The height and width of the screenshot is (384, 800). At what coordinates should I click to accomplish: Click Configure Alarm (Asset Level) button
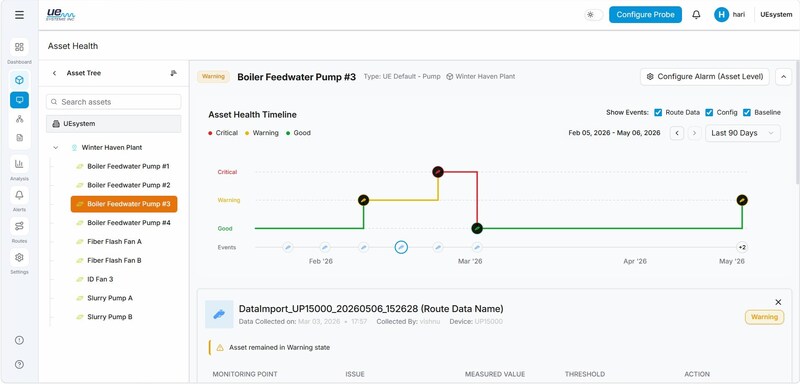[x=705, y=76]
